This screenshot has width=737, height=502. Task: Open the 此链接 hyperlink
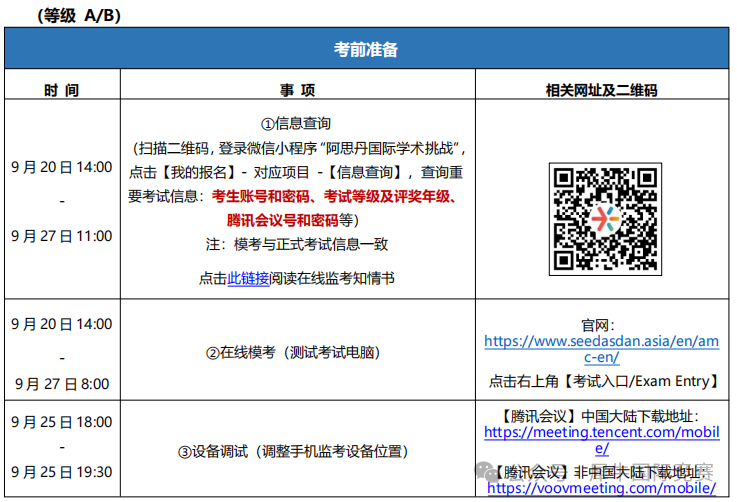(x=248, y=279)
